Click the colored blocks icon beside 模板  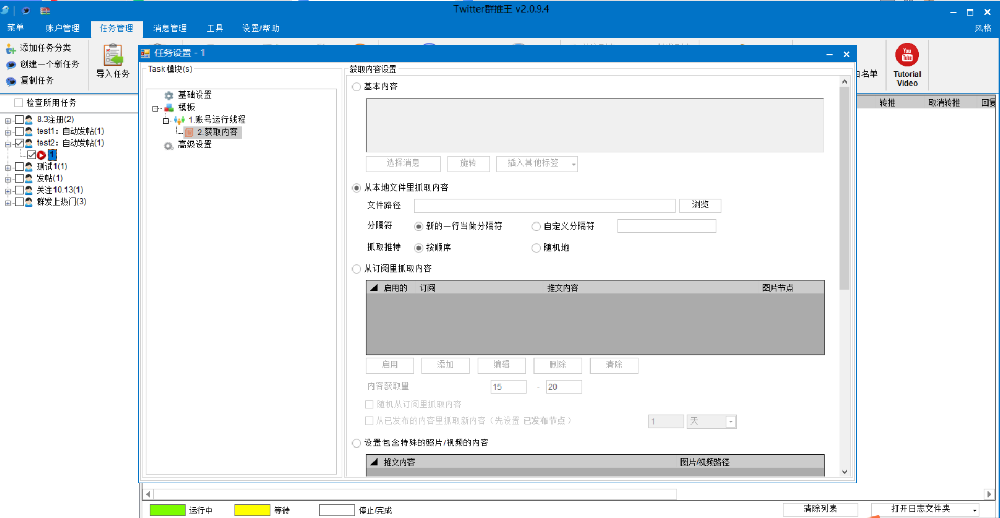coord(169,107)
